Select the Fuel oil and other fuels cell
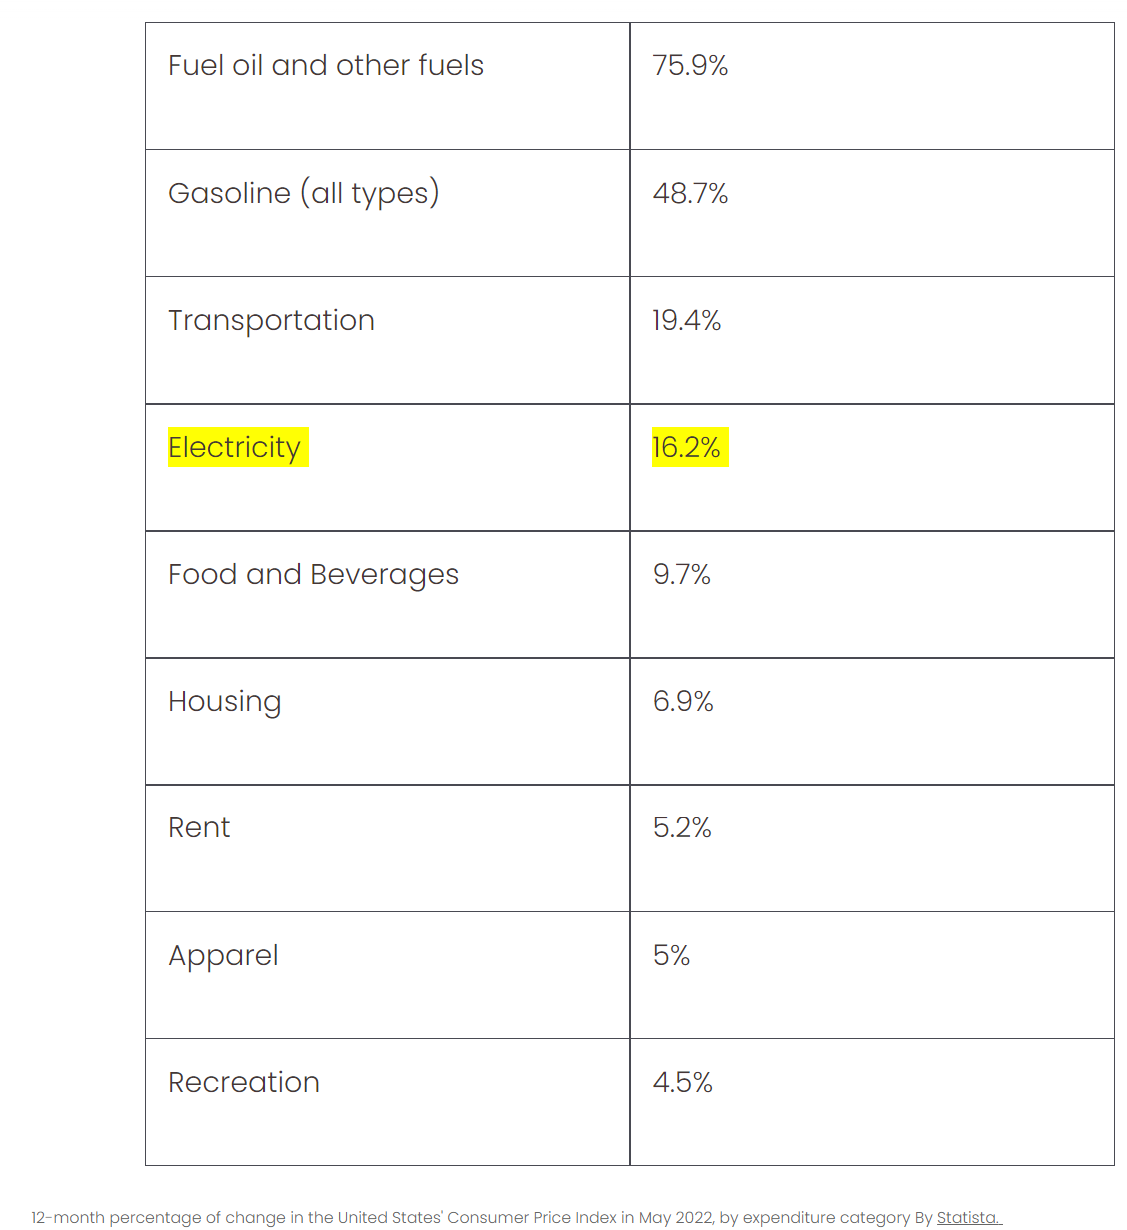 tap(326, 66)
